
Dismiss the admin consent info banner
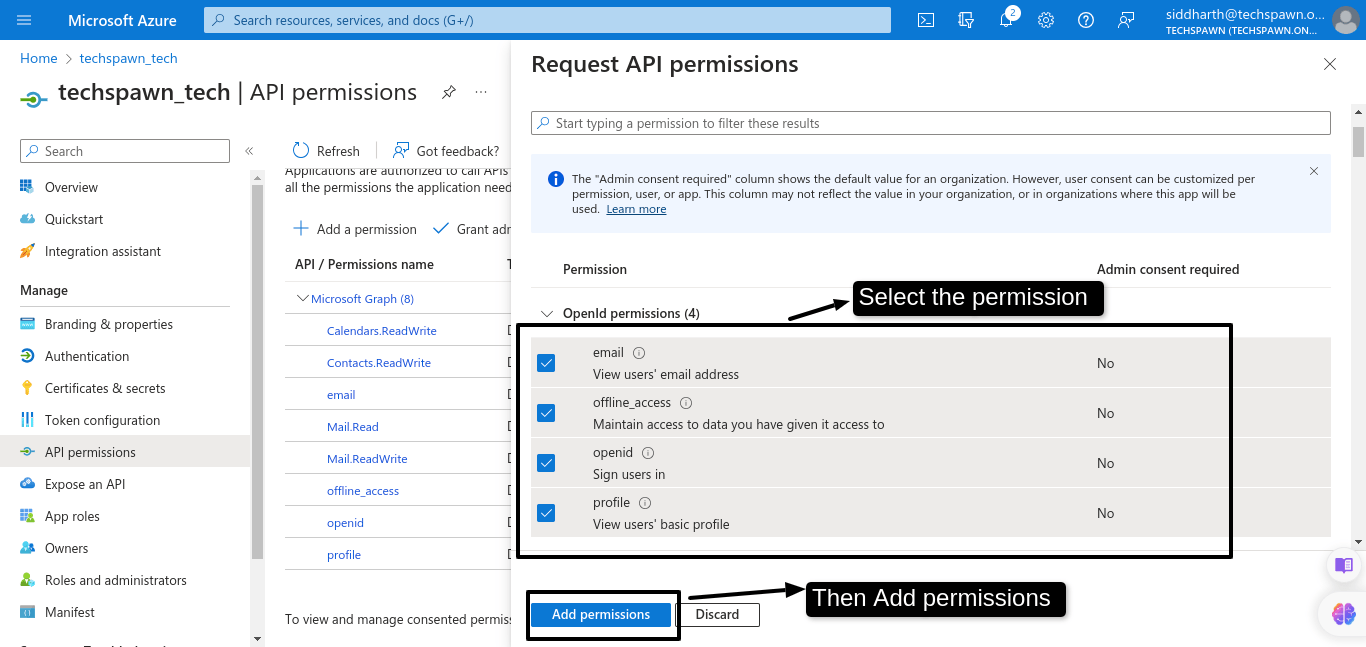click(x=1314, y=171)
